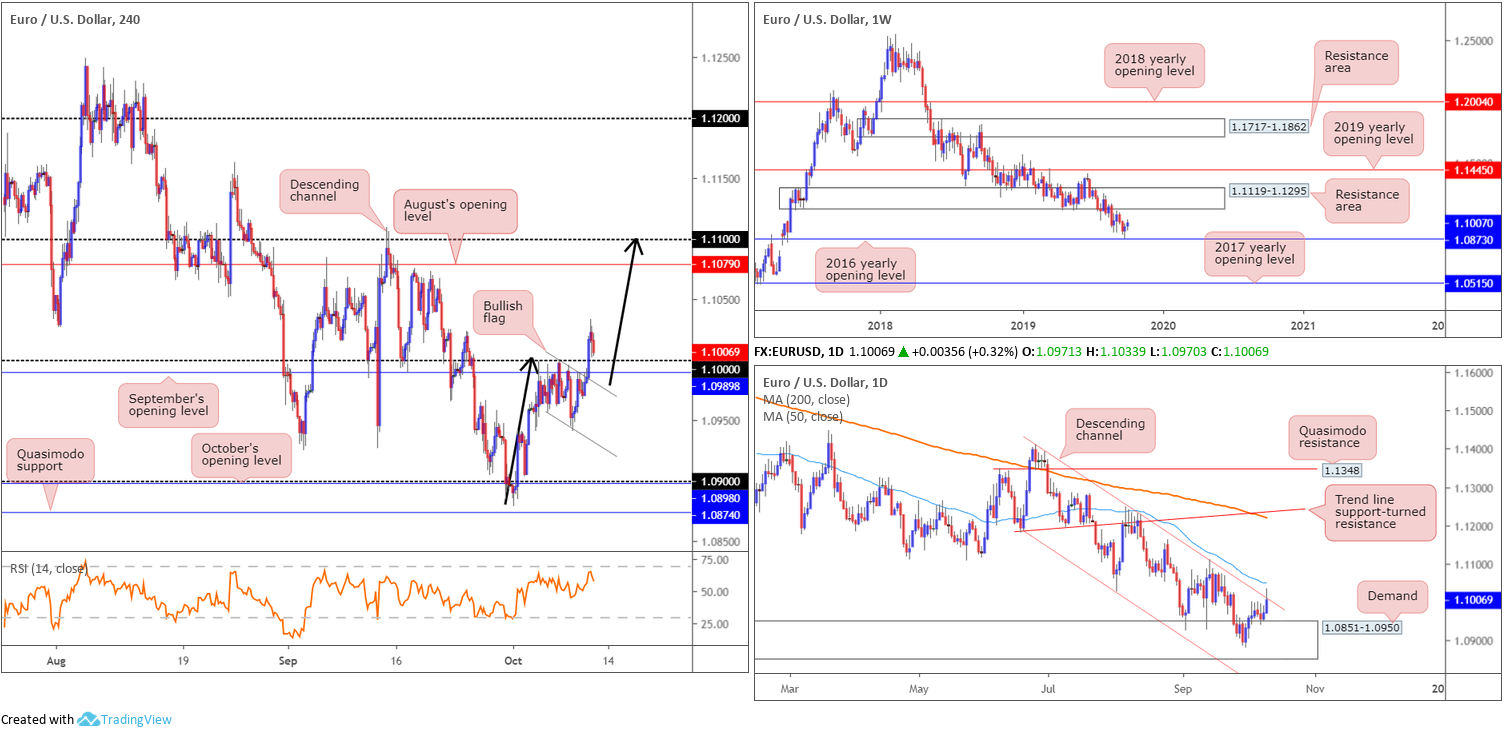Viewport: 1506px width, 735px height.
Task: Click the '1.1348' Quasimodo price label
Action: pos(1341,469)
